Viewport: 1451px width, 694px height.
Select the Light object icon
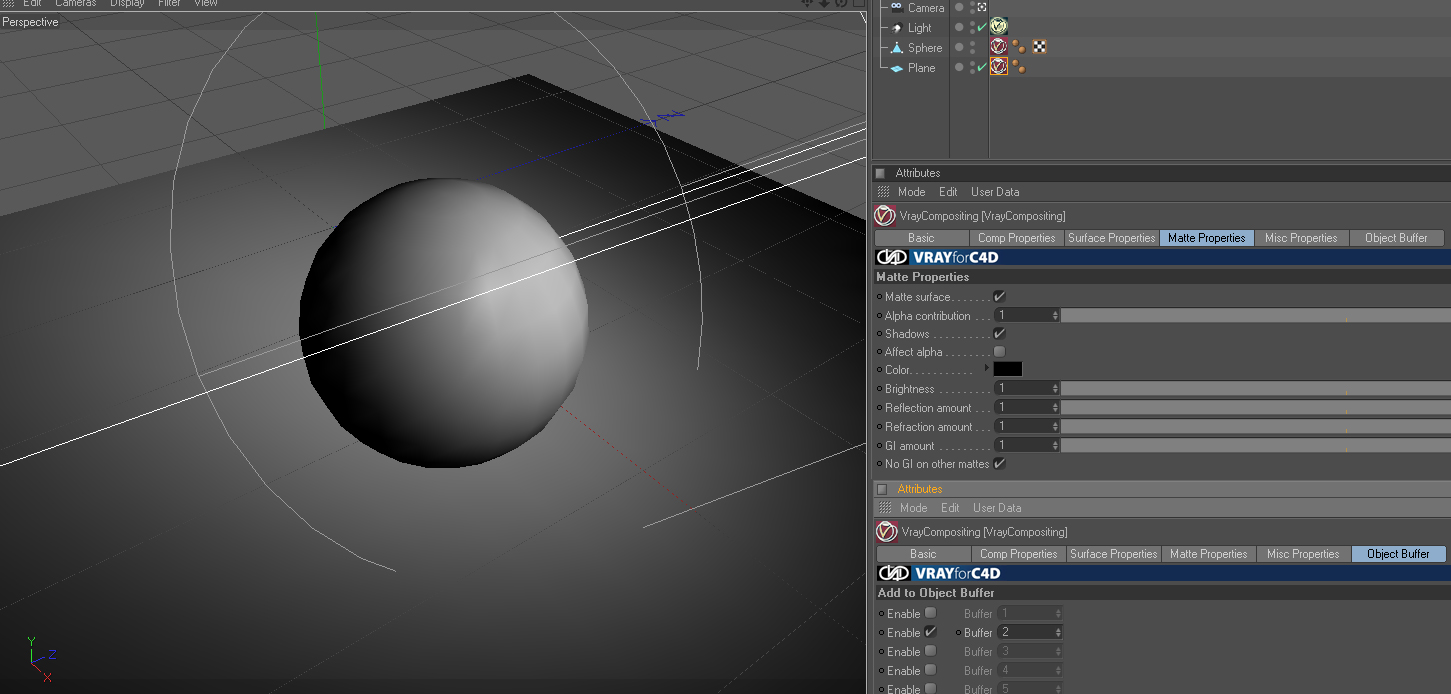897,28
